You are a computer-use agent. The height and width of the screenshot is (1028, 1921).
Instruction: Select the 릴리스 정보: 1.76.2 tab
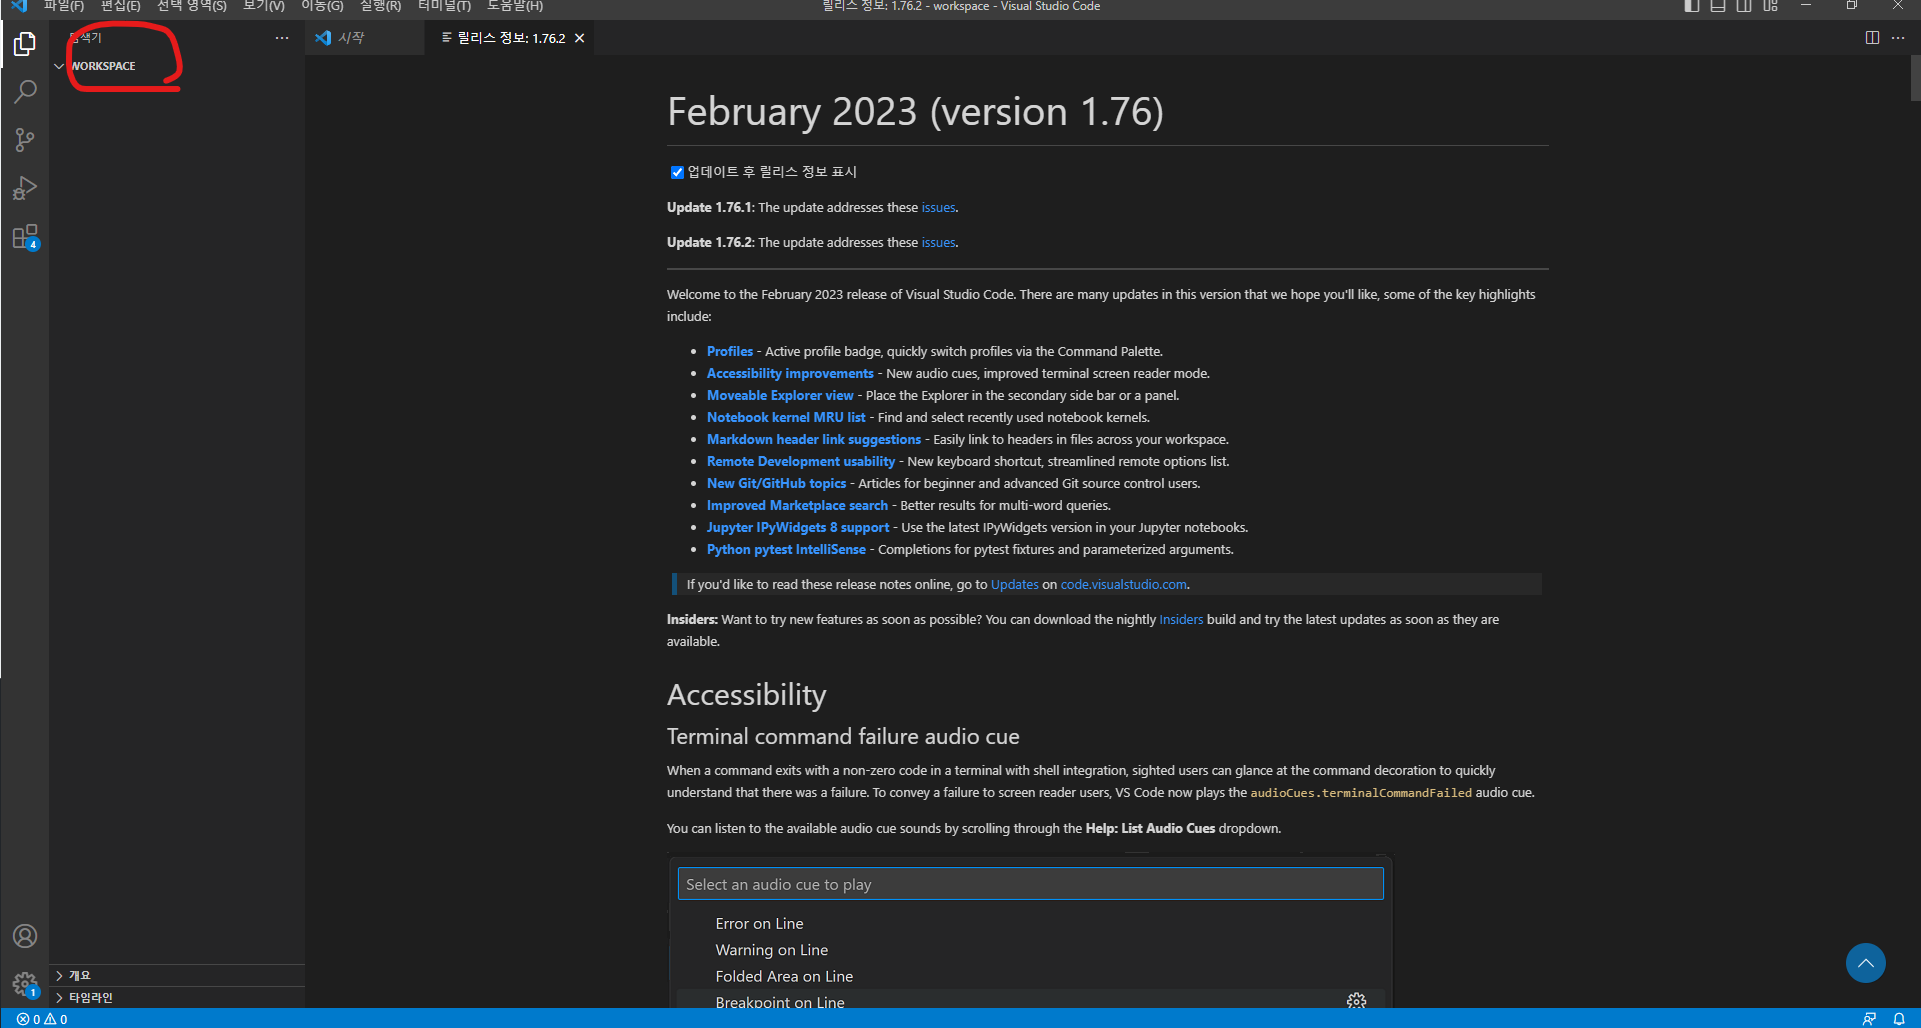tap(510, 38)
